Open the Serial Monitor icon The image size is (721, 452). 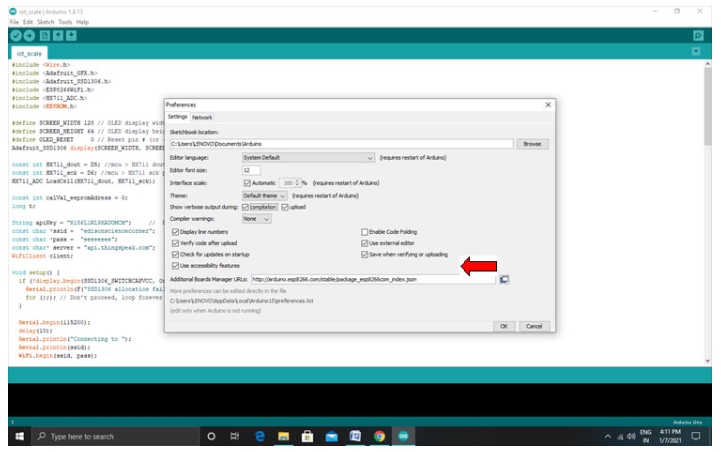coord(699,35)
